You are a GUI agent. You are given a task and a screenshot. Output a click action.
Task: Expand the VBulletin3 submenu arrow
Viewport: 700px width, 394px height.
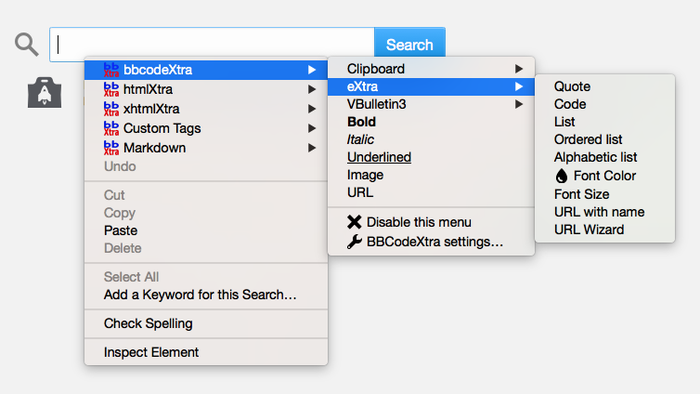519,104
